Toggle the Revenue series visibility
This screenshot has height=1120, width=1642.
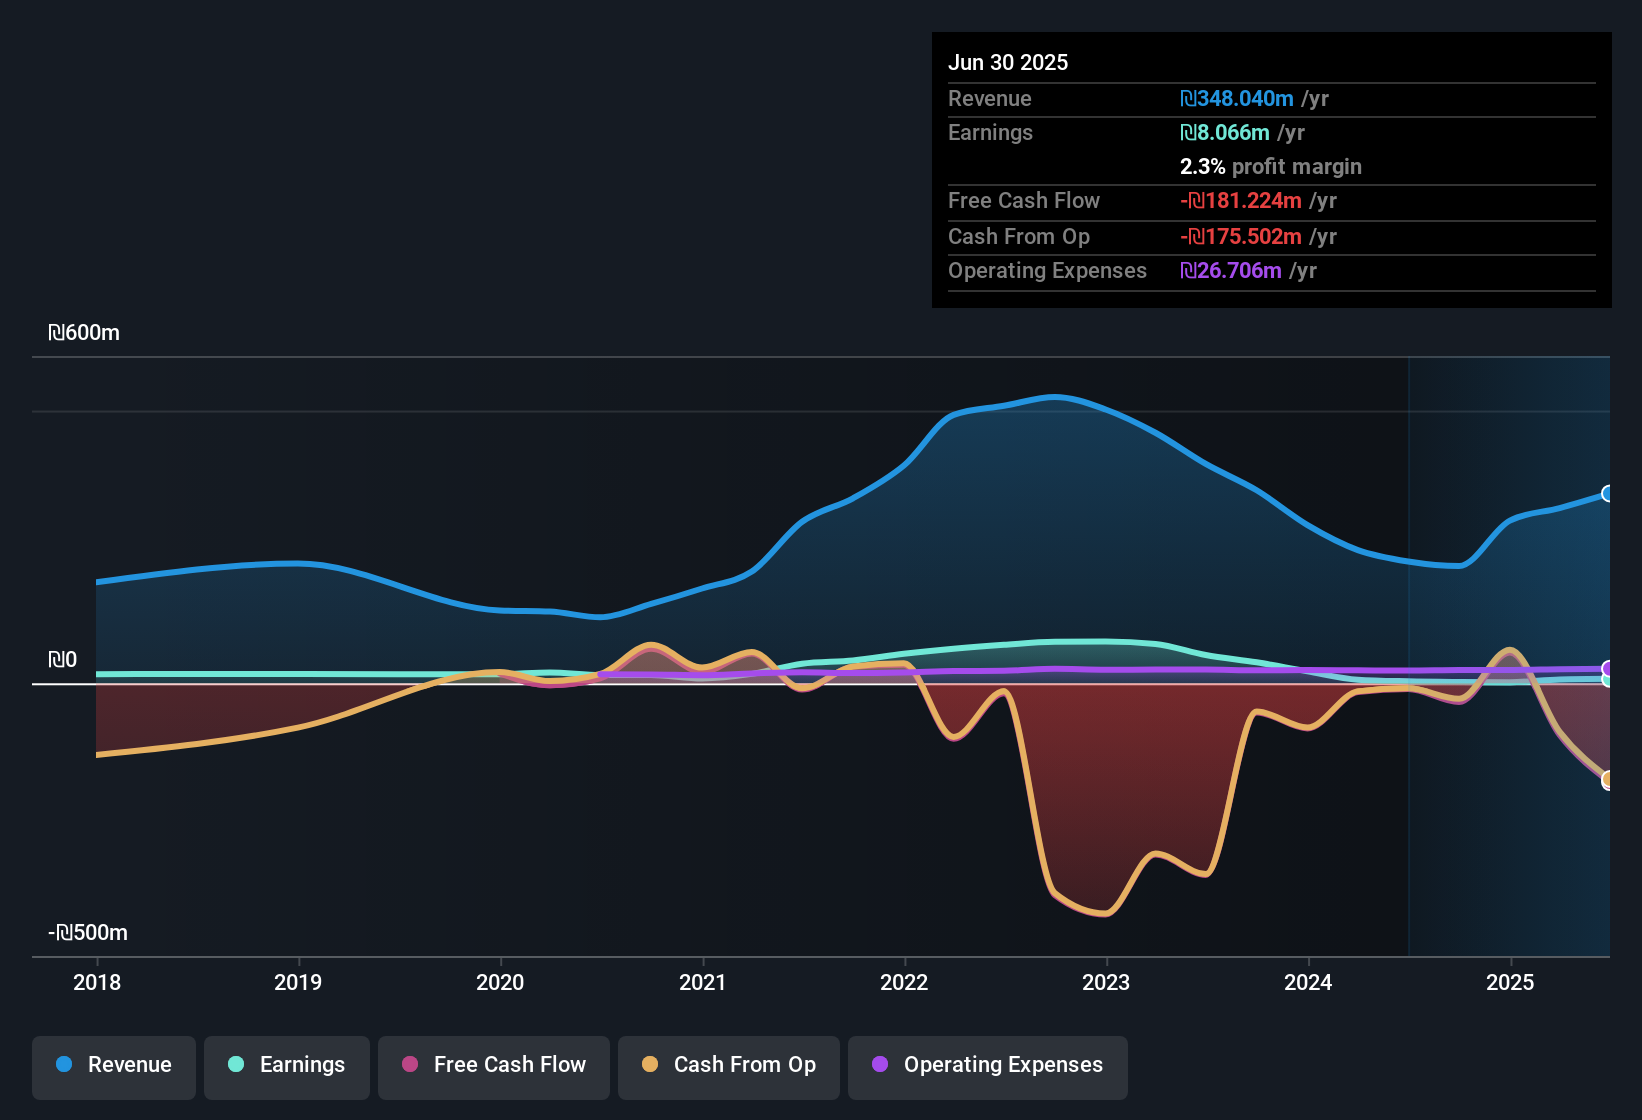point(113,1065)
